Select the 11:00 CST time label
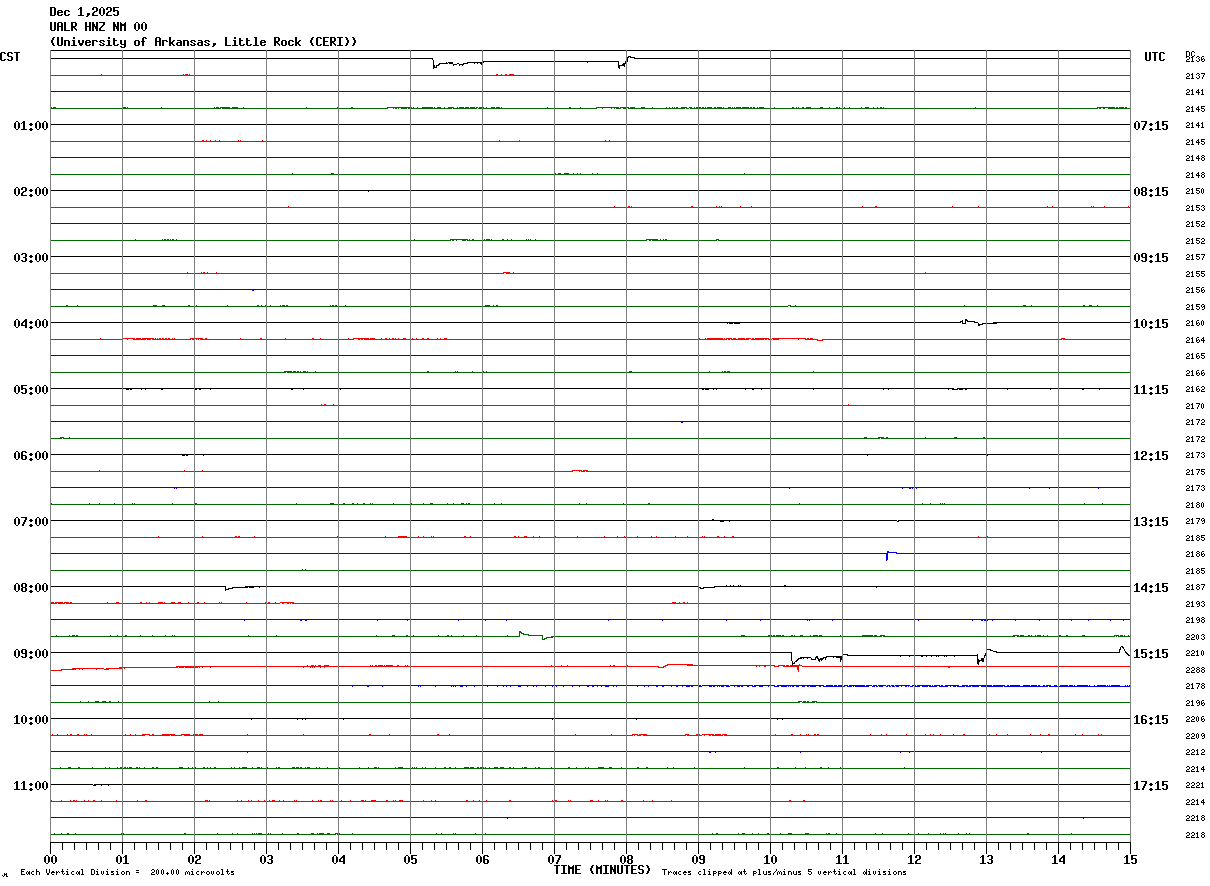The image size is (1210, 886). [x=31, y=785]
